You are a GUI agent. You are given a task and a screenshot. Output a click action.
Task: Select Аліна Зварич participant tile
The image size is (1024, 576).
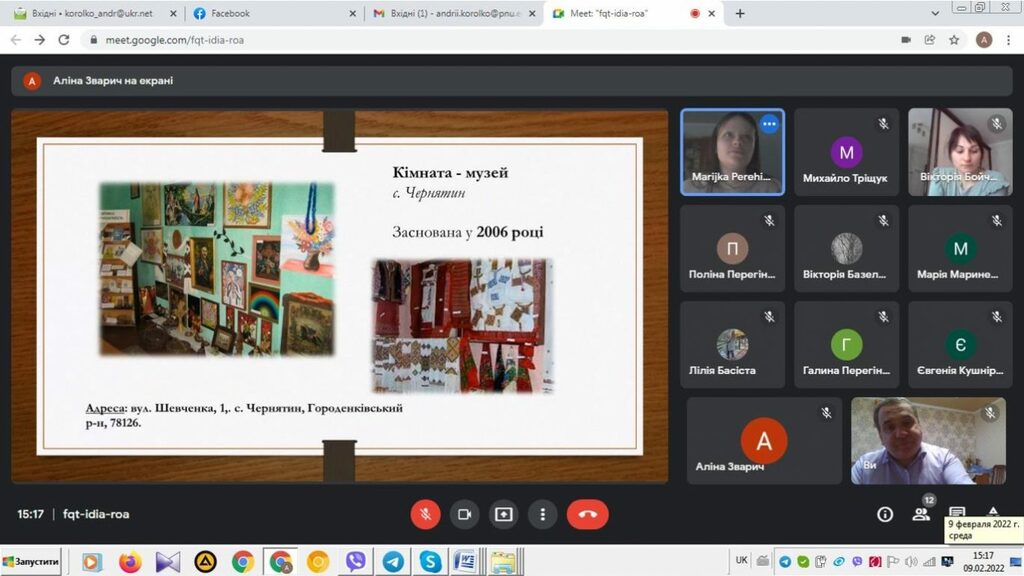tap(764, 441)
